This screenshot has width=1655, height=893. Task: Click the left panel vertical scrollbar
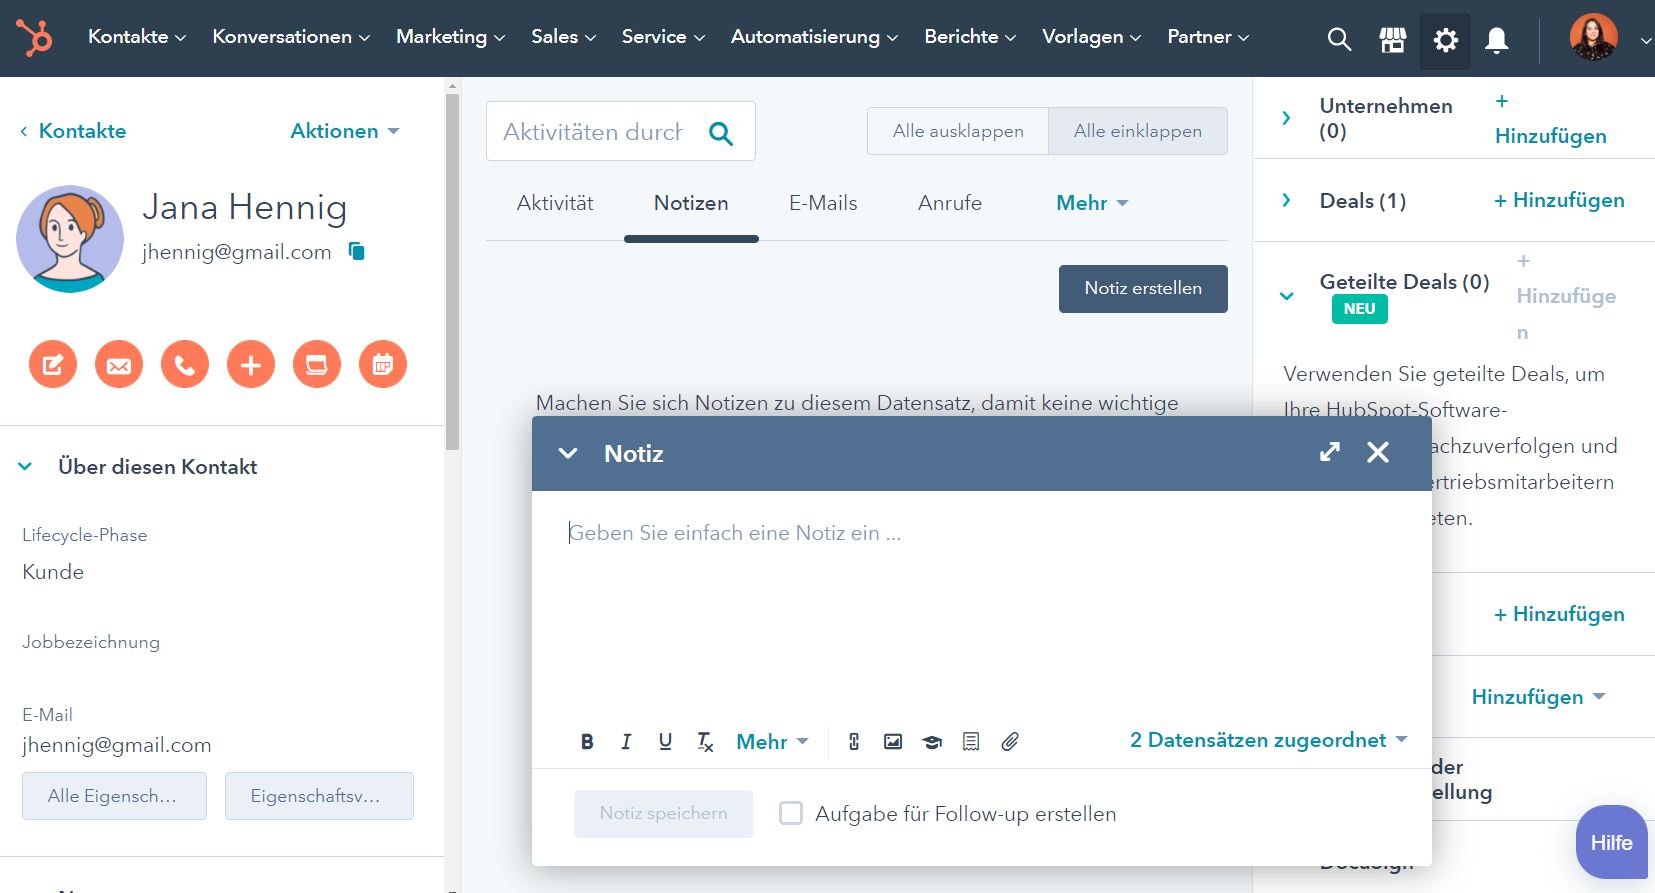click(452, 270)
